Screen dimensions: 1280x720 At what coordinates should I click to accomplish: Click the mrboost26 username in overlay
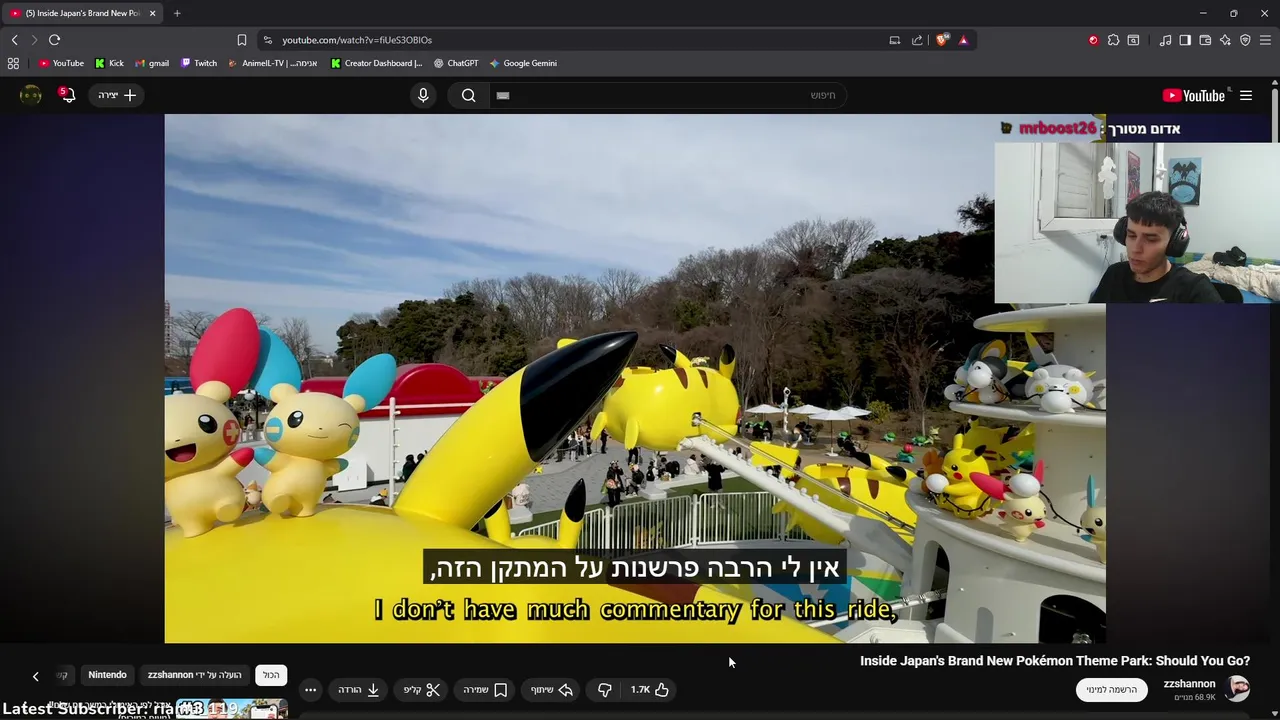[x=1057, y=128]
